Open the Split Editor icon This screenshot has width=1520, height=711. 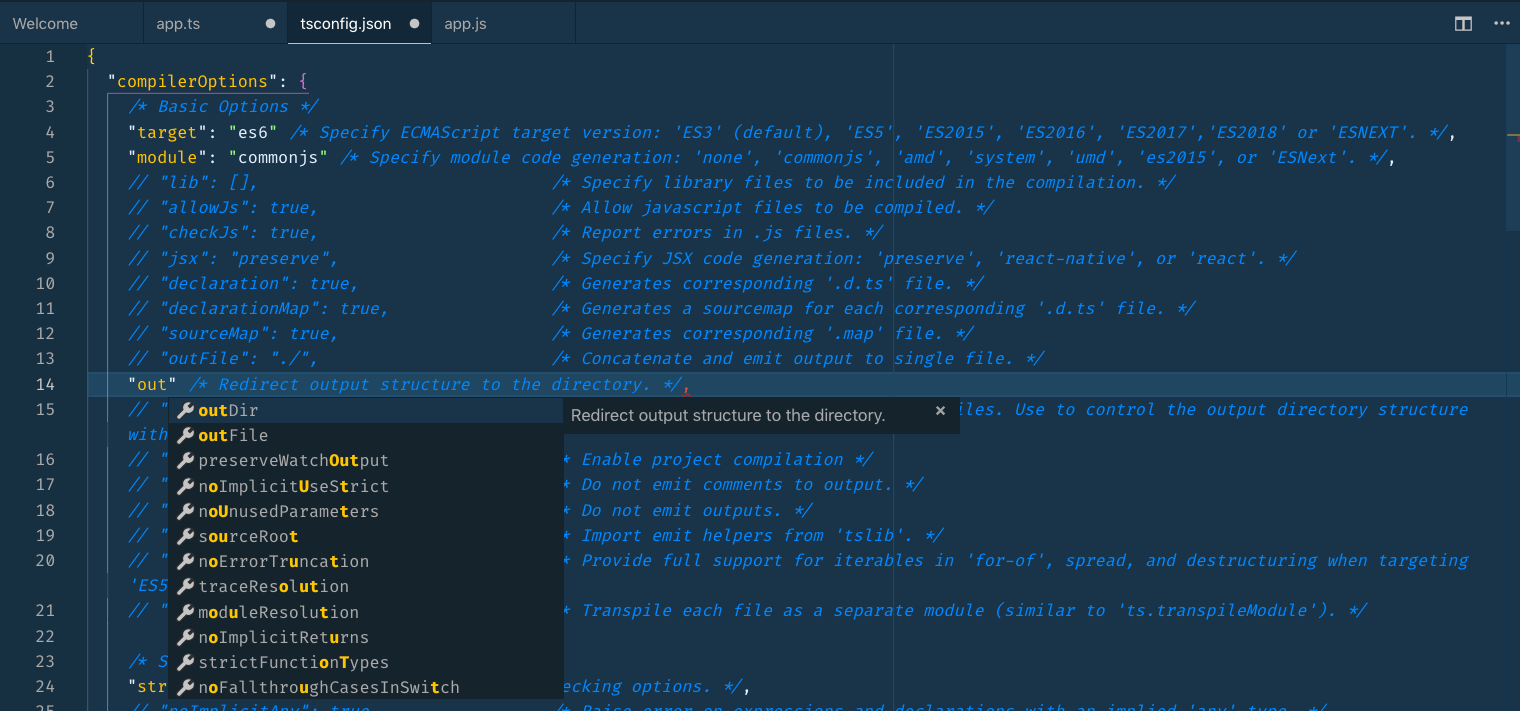click(1463, 22)
